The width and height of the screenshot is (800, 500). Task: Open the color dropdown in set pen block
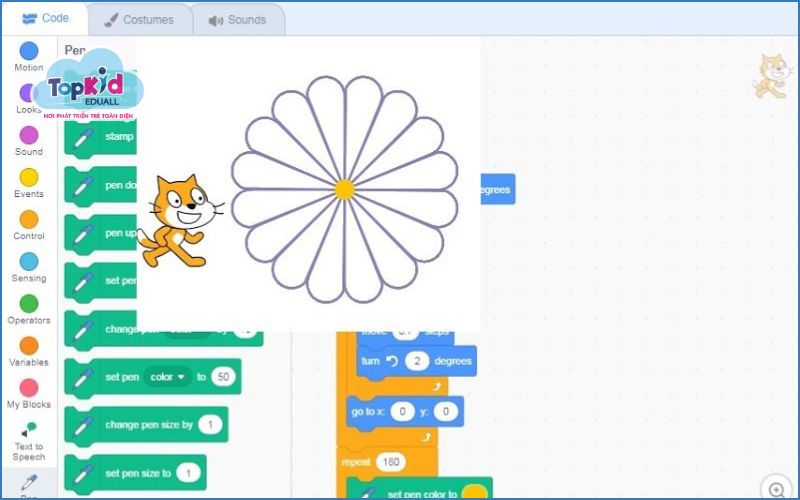tap(167, 377)
